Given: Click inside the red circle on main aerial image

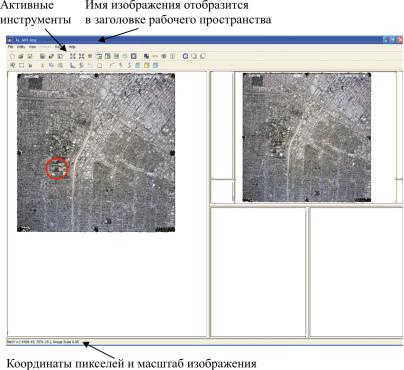Looking at the screenshot, I should pyautogui.click(x=57, y=169).
